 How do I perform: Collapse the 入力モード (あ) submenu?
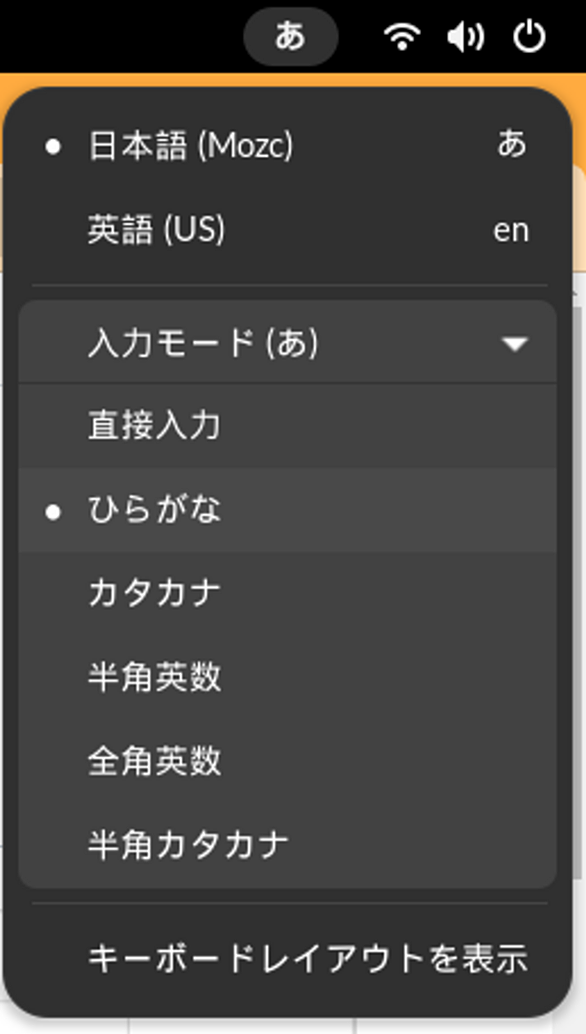click(x=288, y=342)
